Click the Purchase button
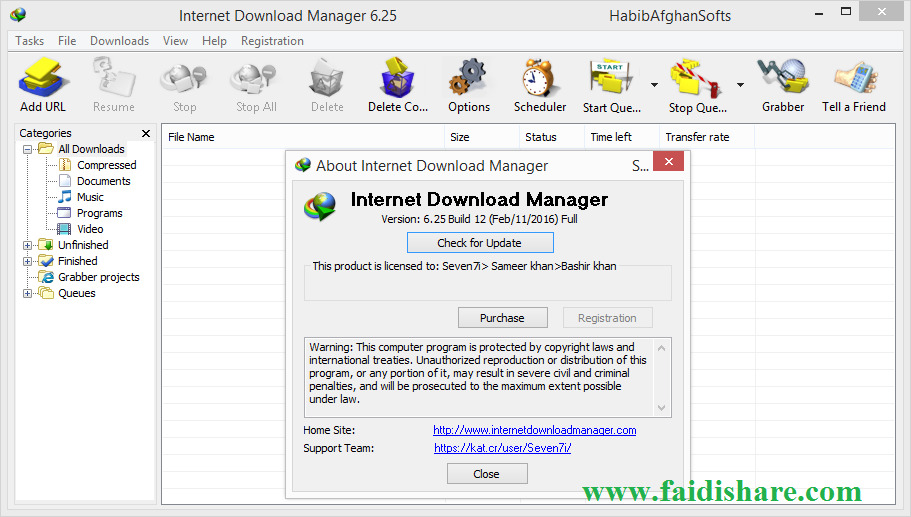Screen dimensions: 911x517 pyautogui.click(x=503, y=318)
